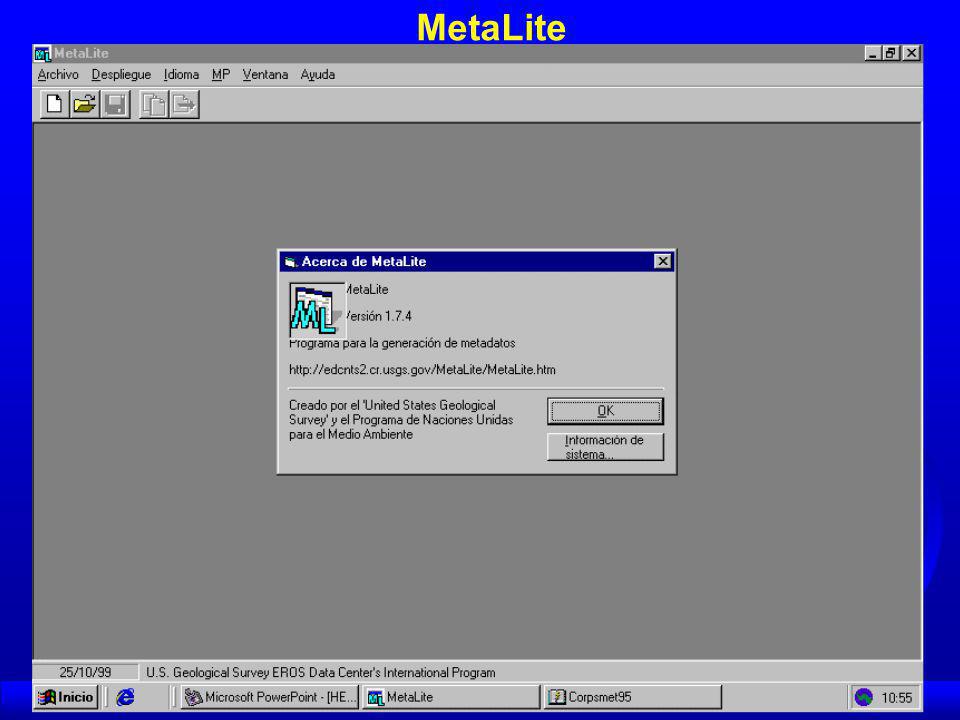
Task: Click the Versión 1.7.4 text
Action: [378, 317]
